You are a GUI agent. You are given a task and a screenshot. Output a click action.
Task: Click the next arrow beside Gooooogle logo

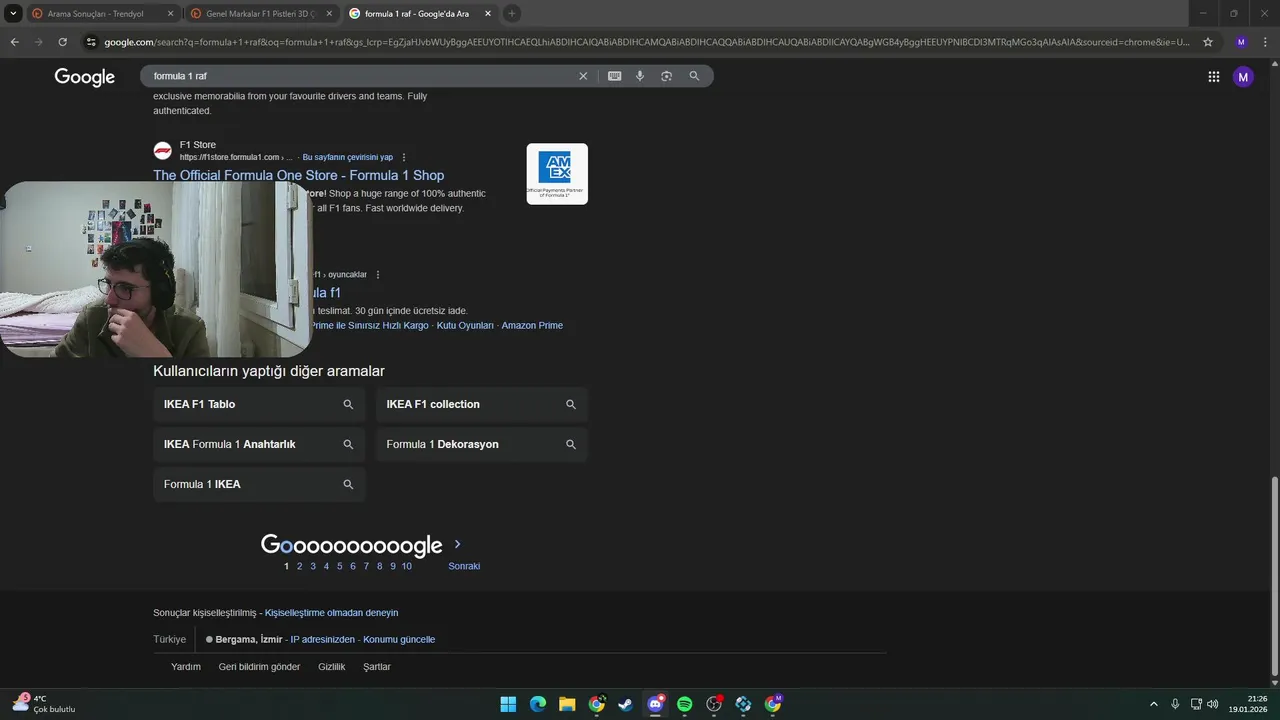click(x=457, y=544)
